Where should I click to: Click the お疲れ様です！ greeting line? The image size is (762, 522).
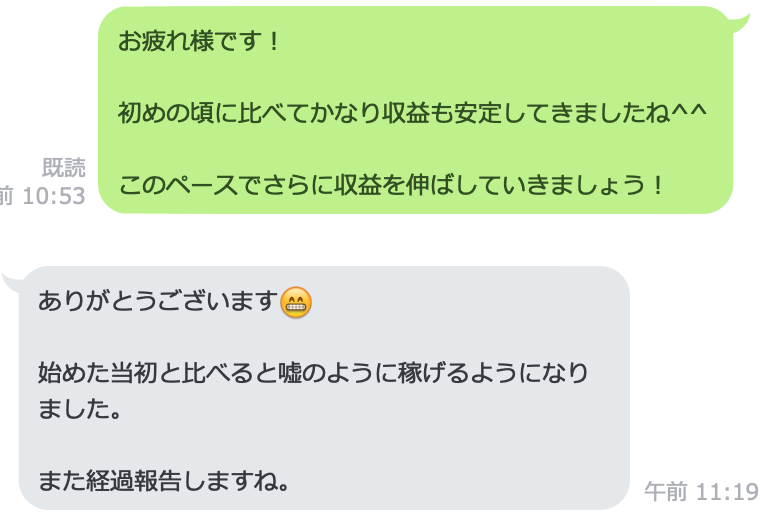[200, 41]
